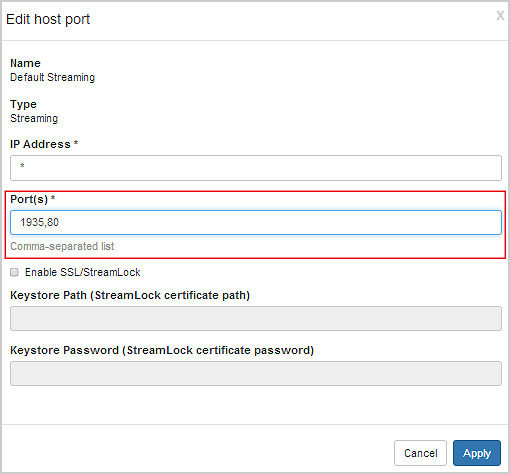Click the Enable SSL/StreamLock label text
This screenshot has height=474, width=510.
point(83,272)
